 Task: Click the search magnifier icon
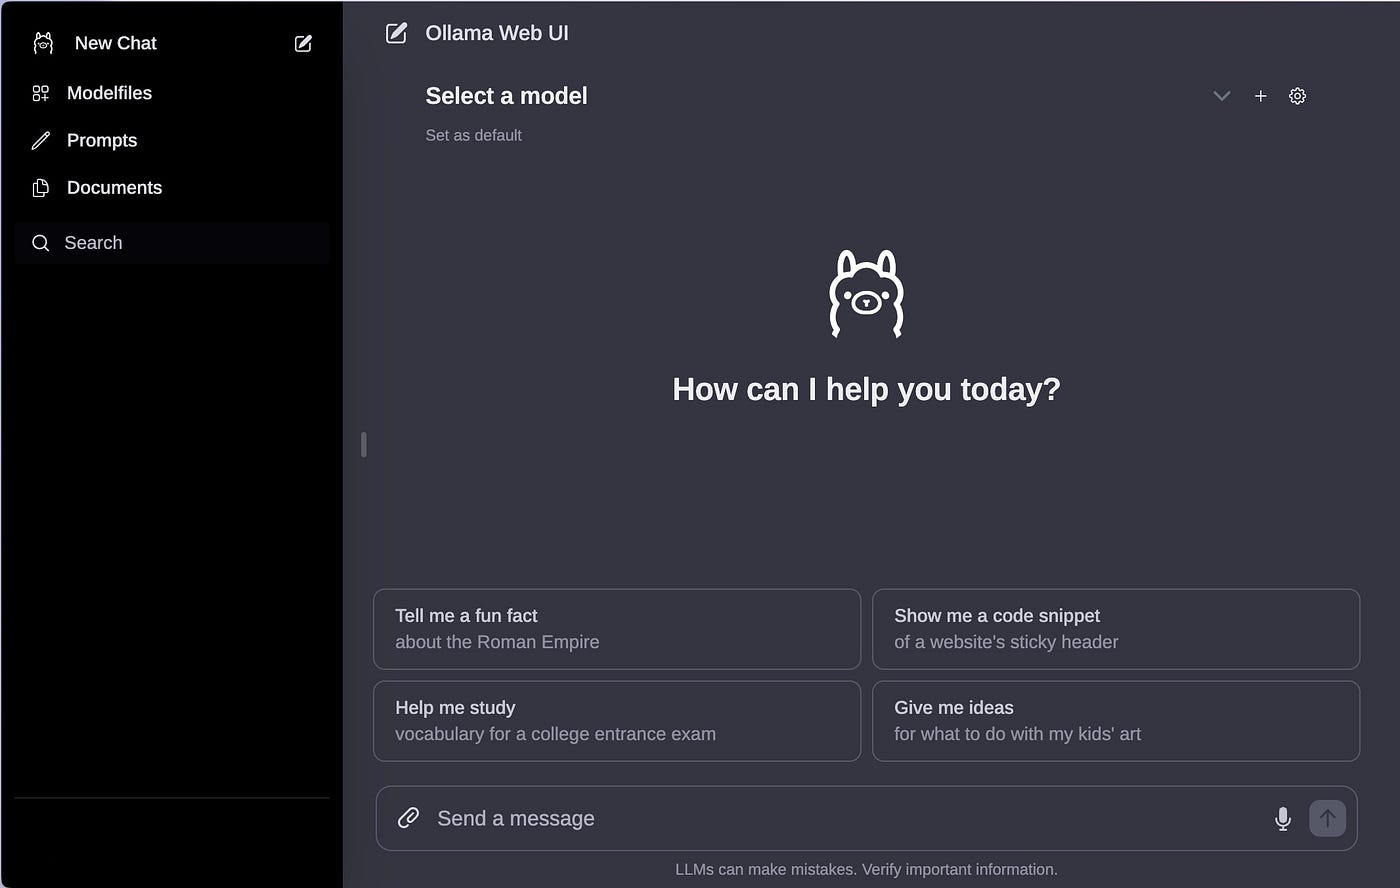[x=40, y=243]
